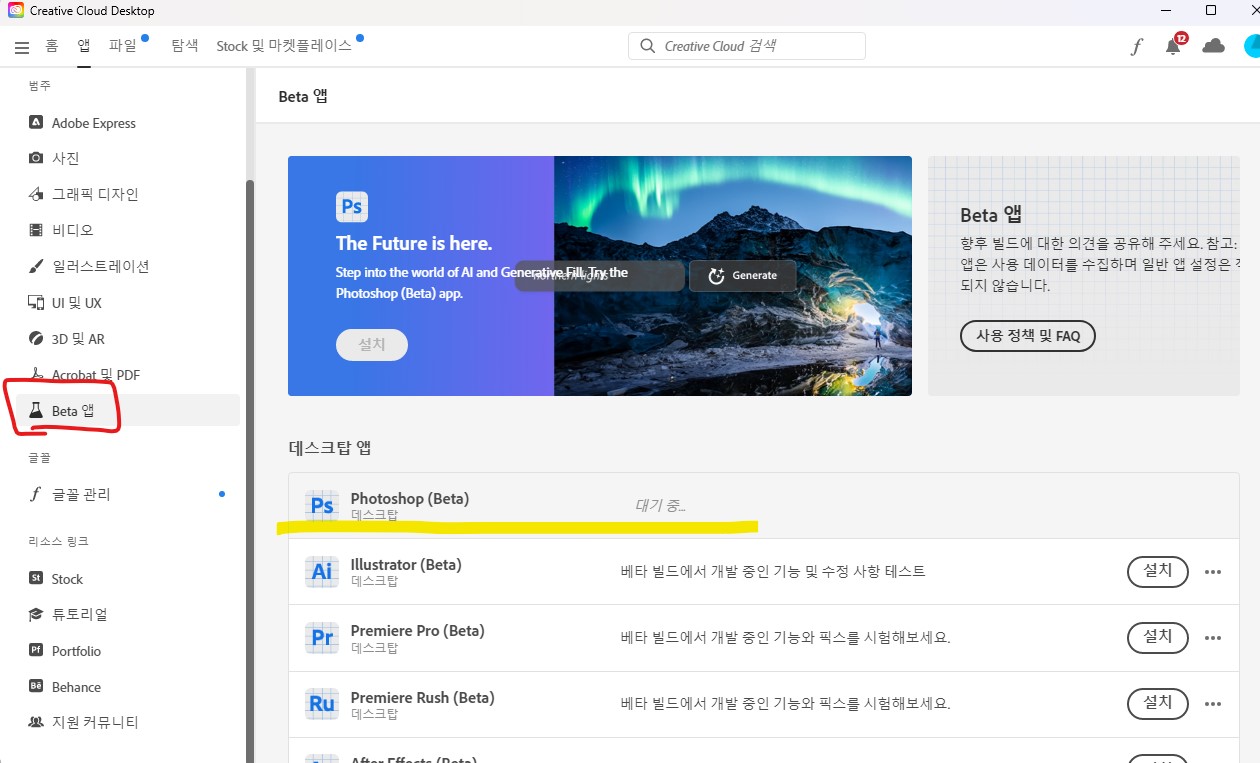Viewport: 1260px width, 763px height.
Task: Click the Portfolio 'Pf' icon
Action: click(x=36, y=650)
